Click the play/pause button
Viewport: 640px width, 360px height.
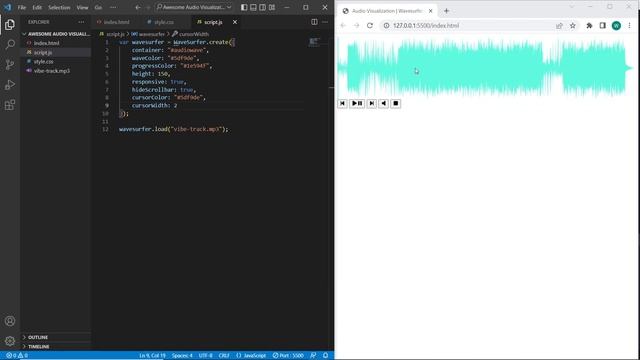click(357, 104)
